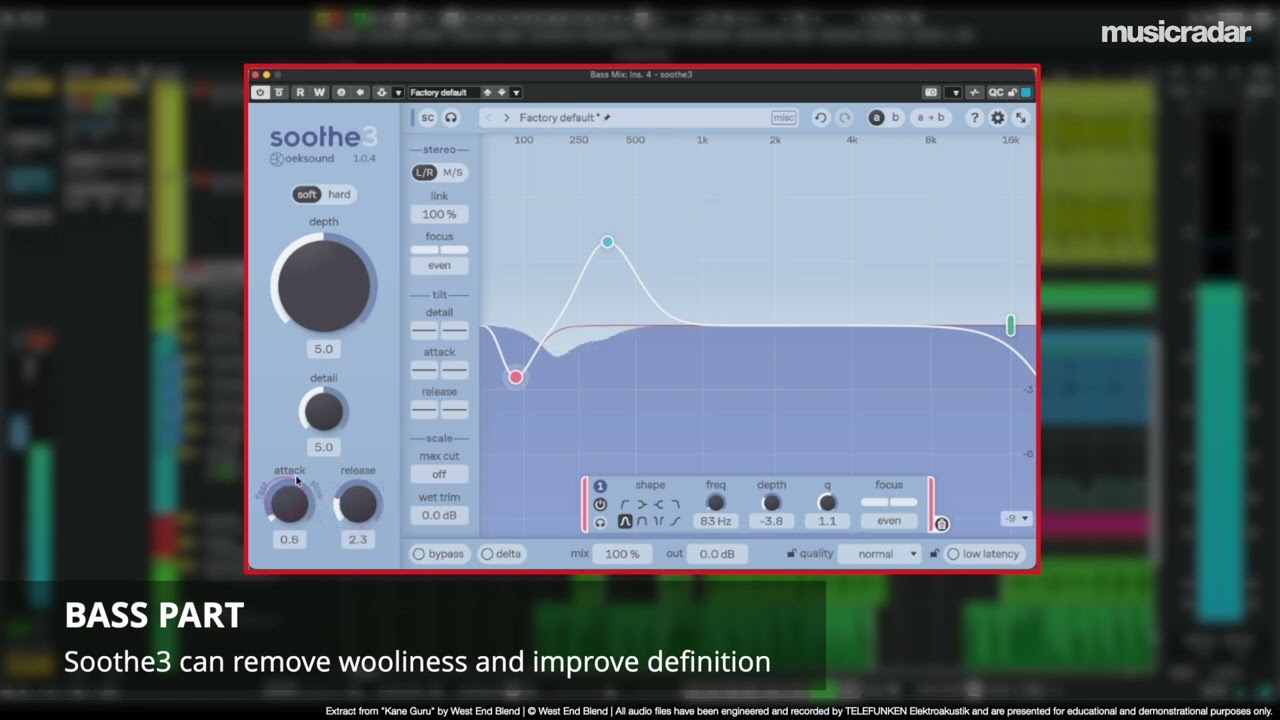Click the band q value 1.1
This screenshot has height=720, width=1280.
827,521
